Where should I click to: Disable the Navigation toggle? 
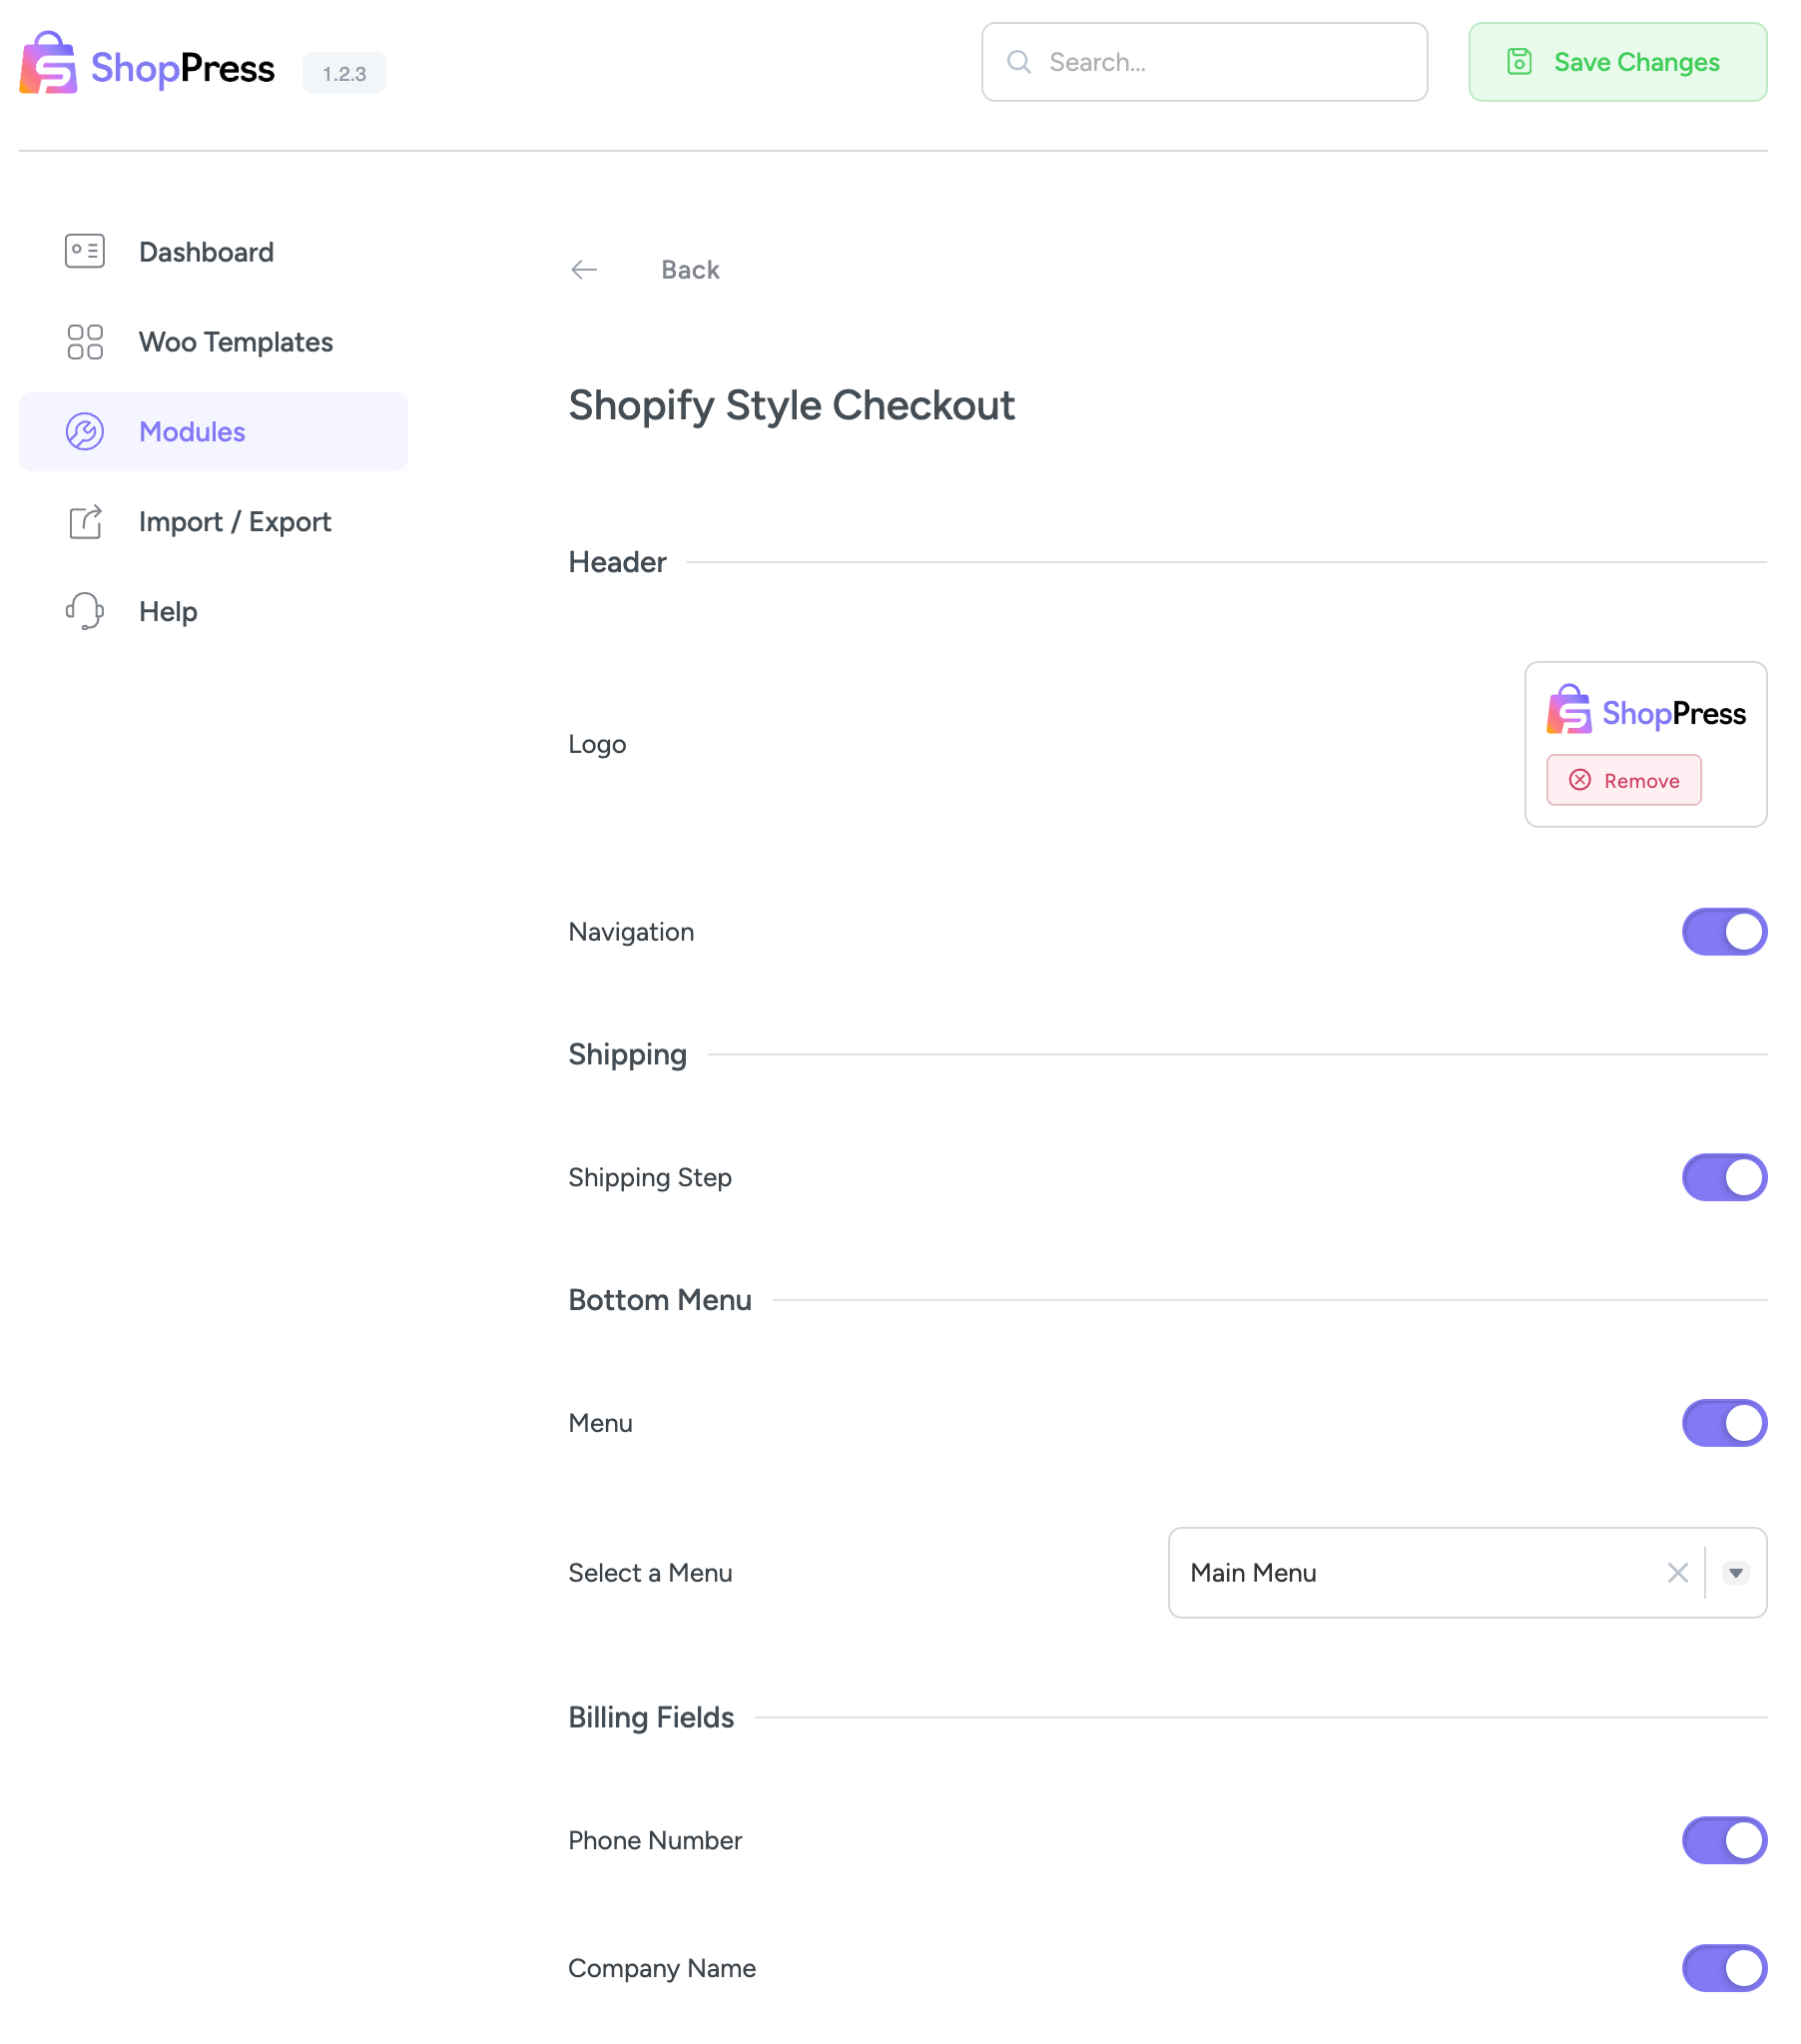click(1724, 931)
